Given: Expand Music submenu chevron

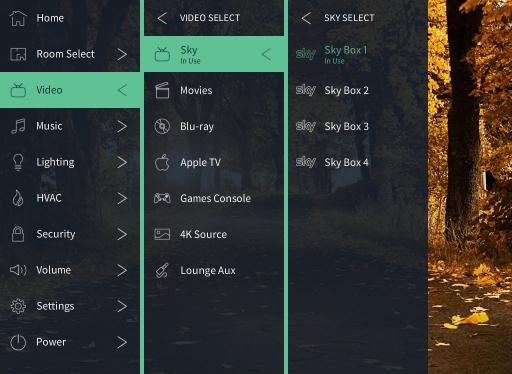Looking at the screenshot, I should (x=122, y=126).
